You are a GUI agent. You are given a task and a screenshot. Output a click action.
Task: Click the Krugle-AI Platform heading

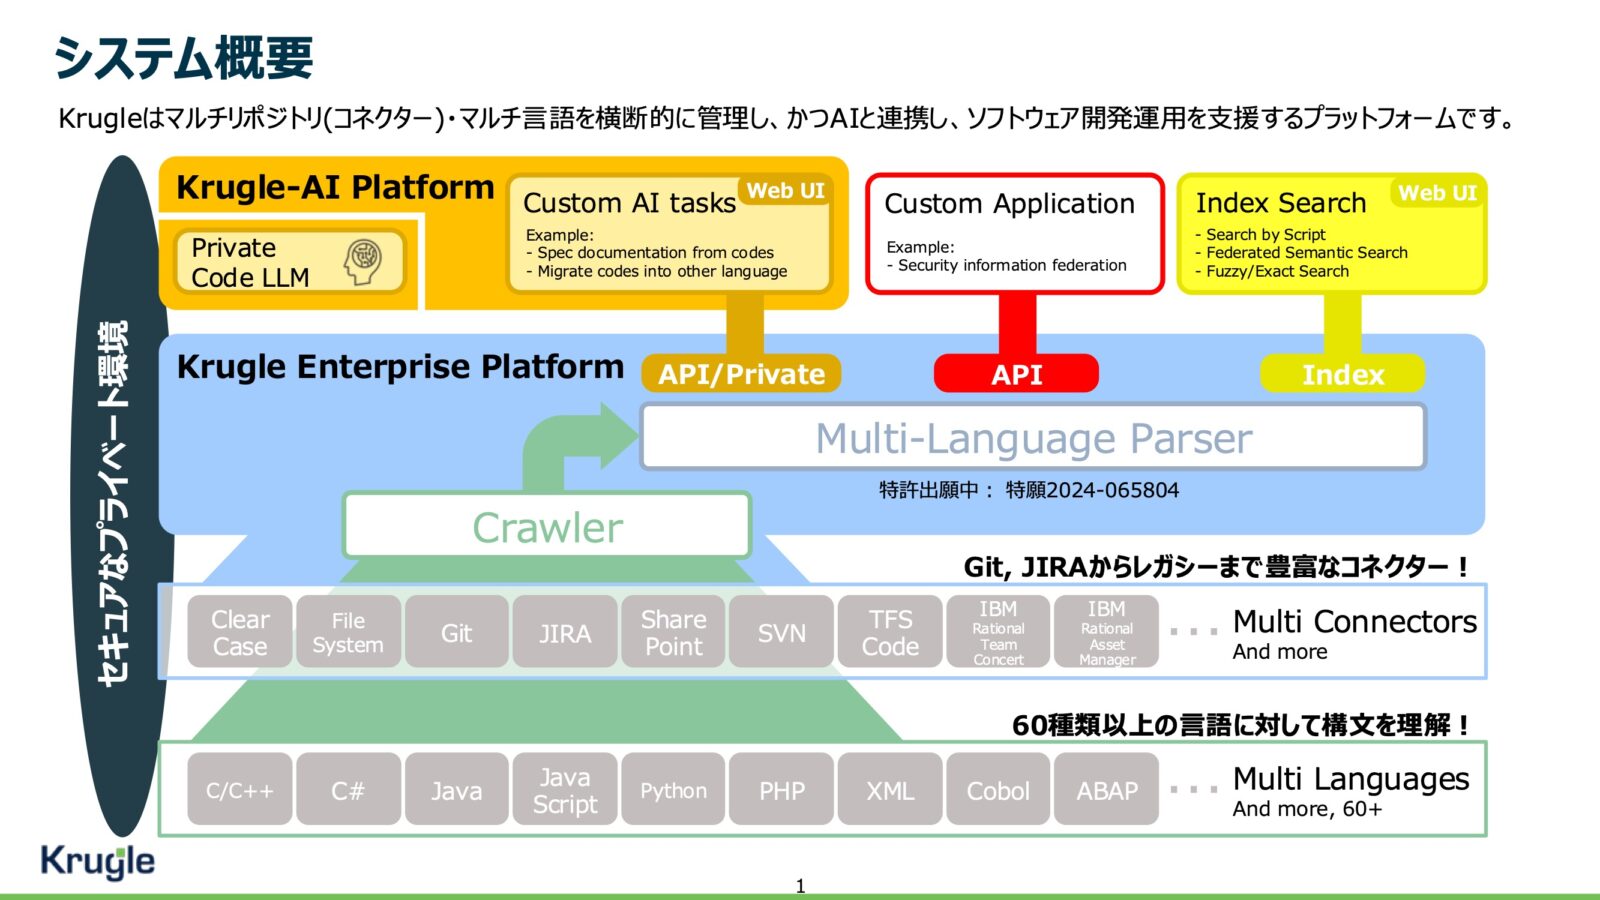coord(335,187)
